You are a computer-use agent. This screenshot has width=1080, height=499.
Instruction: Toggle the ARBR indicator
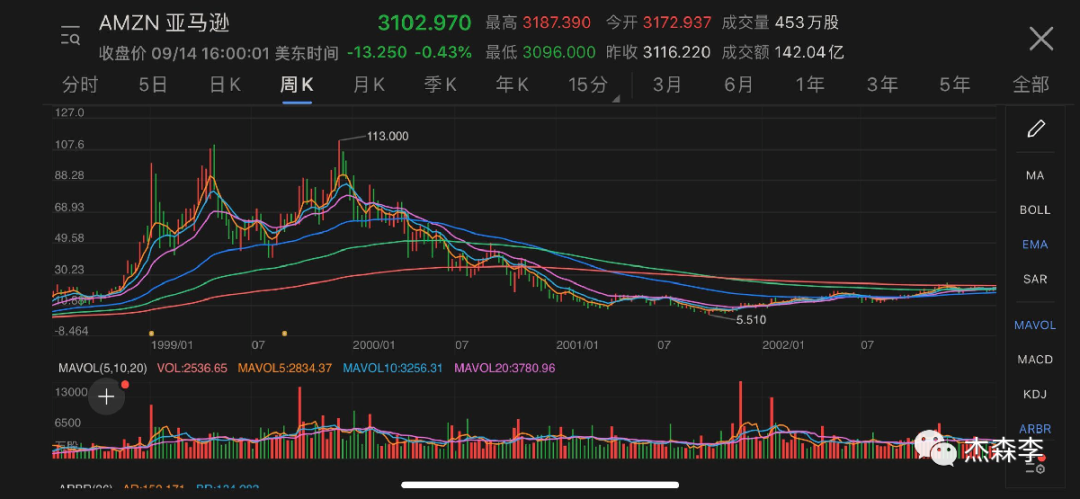click(x=1035, y=429)
